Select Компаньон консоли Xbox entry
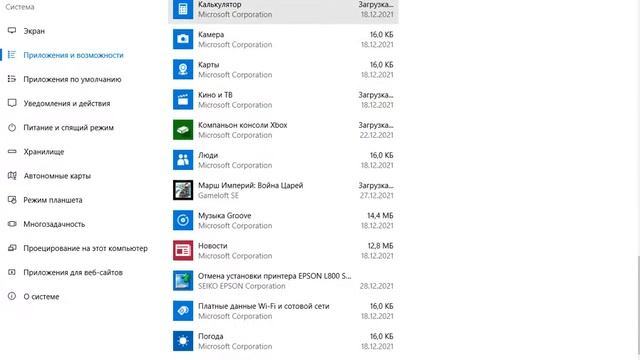The height and width of the screenshot is (360, 640). [283, 130]
